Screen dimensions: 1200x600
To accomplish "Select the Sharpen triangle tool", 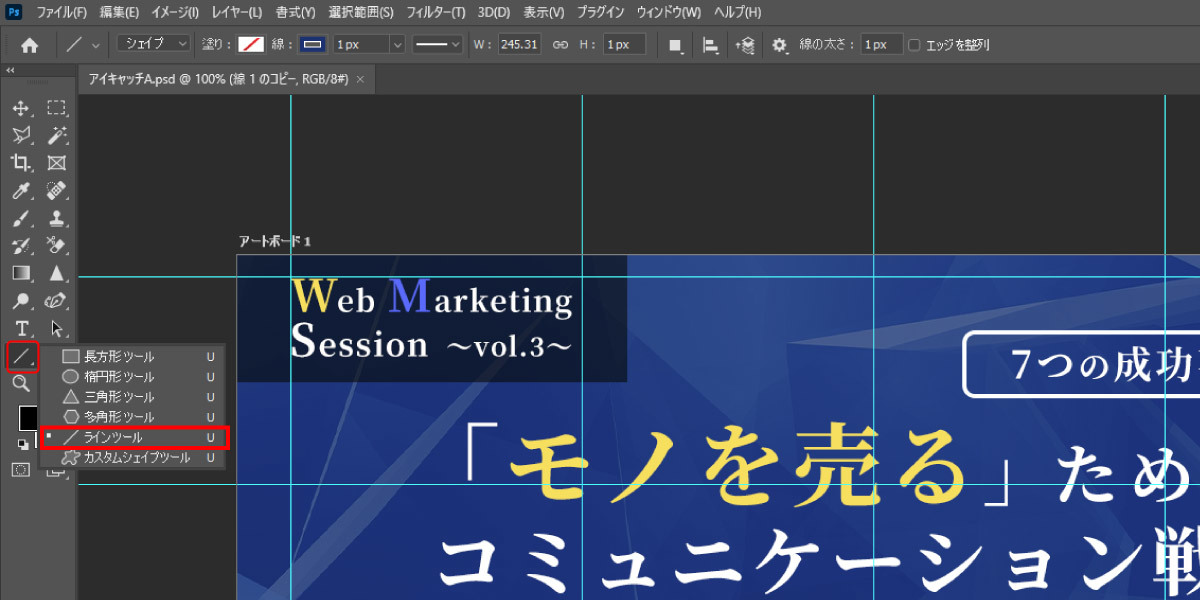I will click(x=56, y=273).
